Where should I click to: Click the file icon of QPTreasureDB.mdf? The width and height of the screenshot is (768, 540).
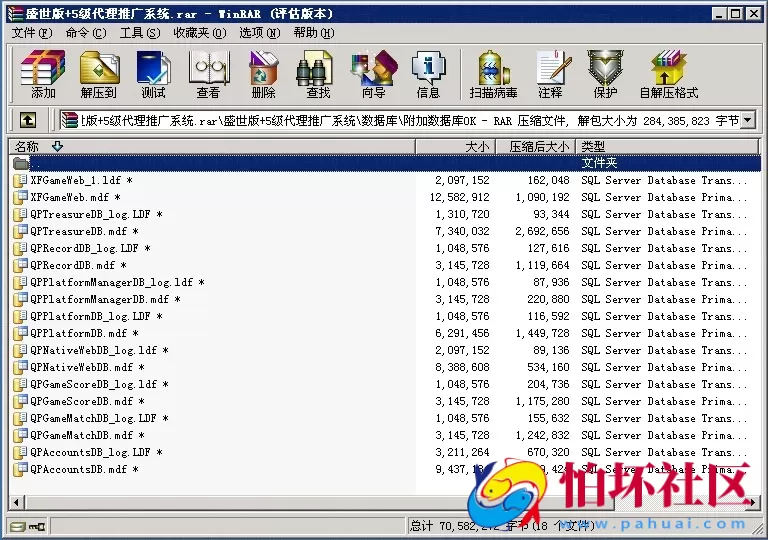pyautogui.click(x=20, y=231)
